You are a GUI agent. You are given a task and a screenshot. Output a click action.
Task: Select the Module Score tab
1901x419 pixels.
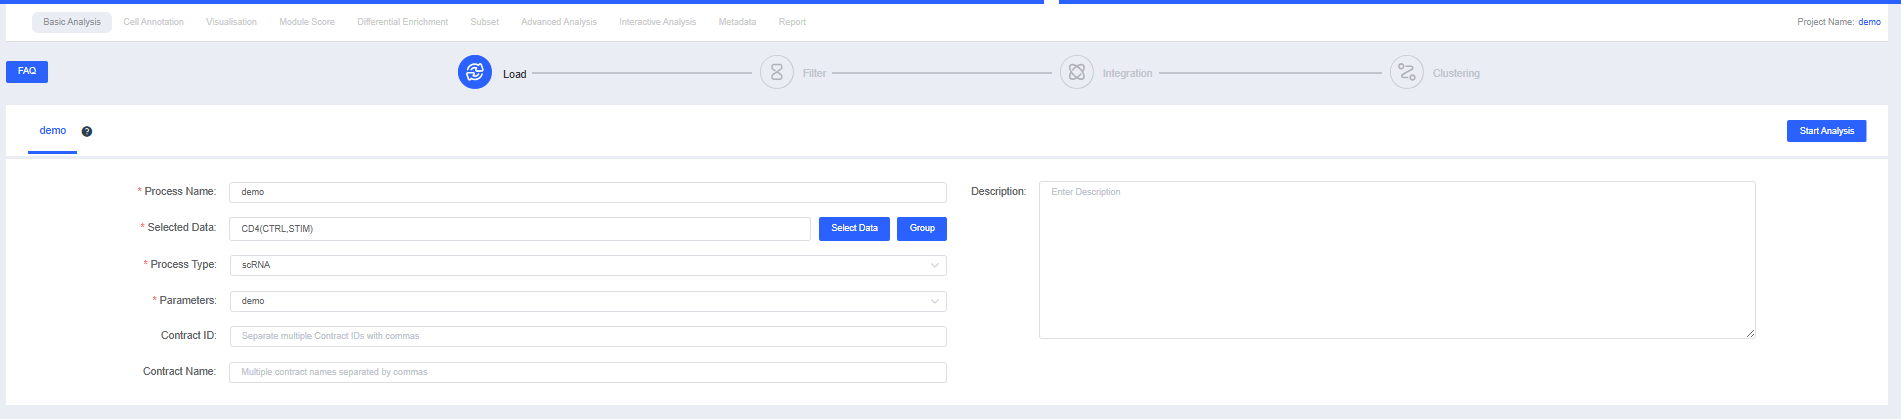tap(307, 22)
